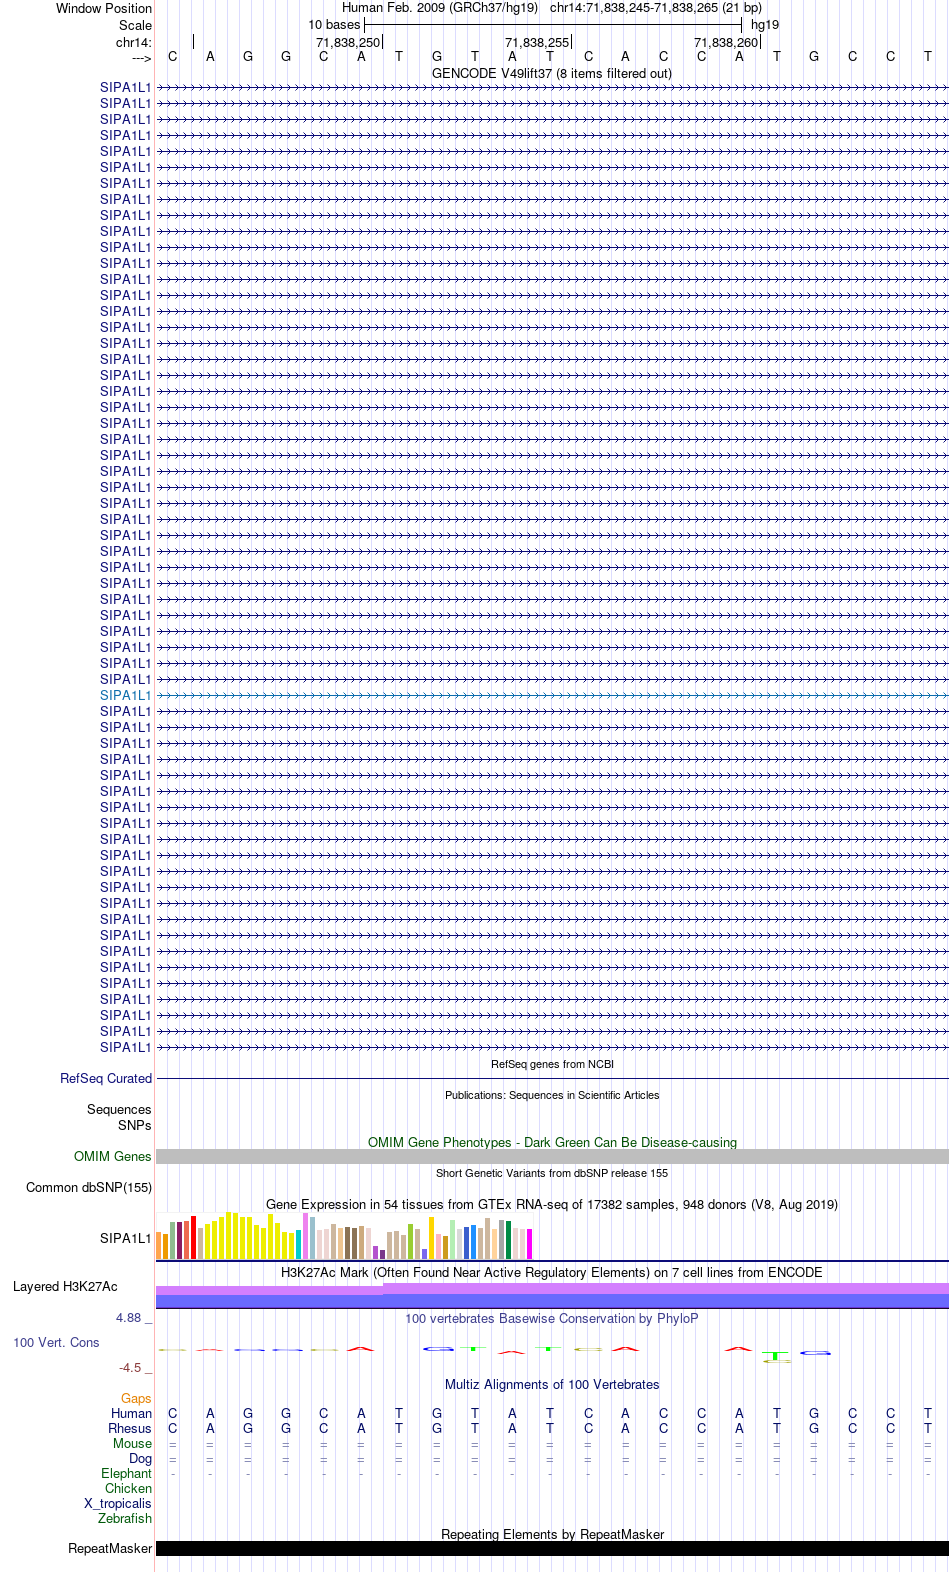Image resolution: width=950 pixels, height=1572 pixels.
Task: Click the OMIM Gene Phenotypes track title
Action: (x=552, y=1142)
